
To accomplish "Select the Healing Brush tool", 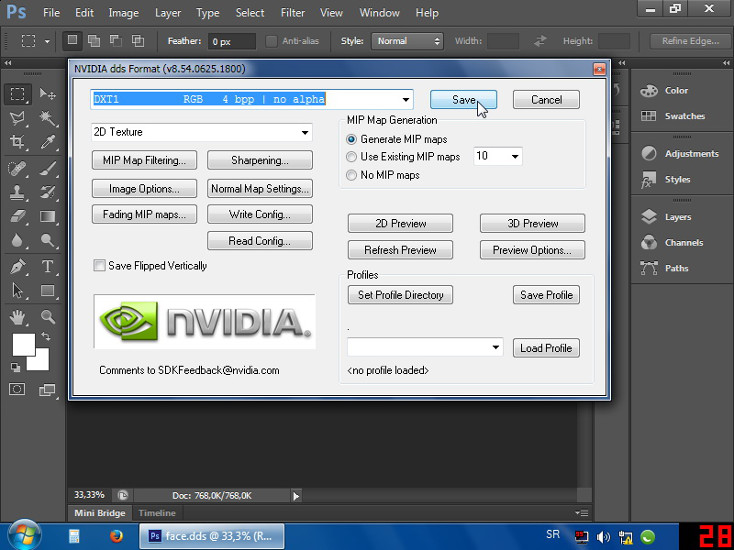I will click(x=18, y=168).
